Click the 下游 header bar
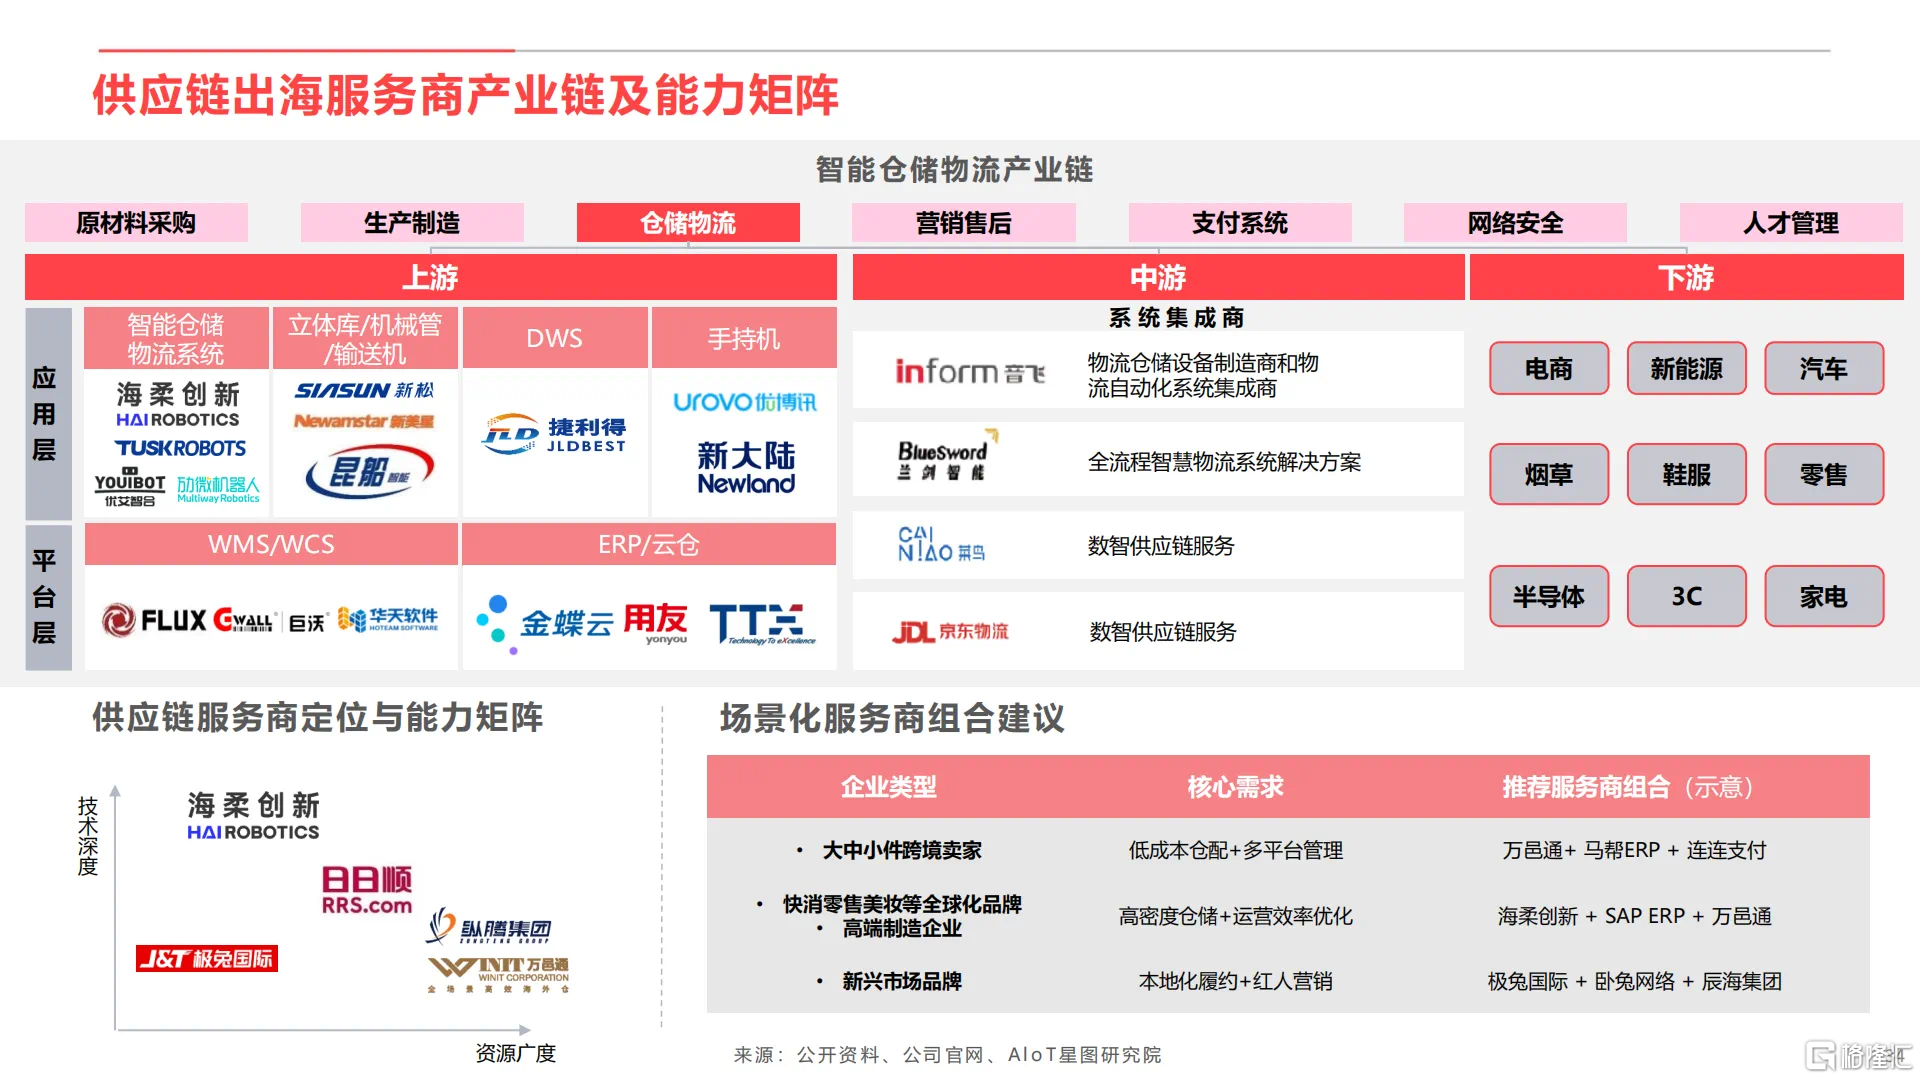The width and height of the screenshot is (1920, 1080). pos(1686,277)
